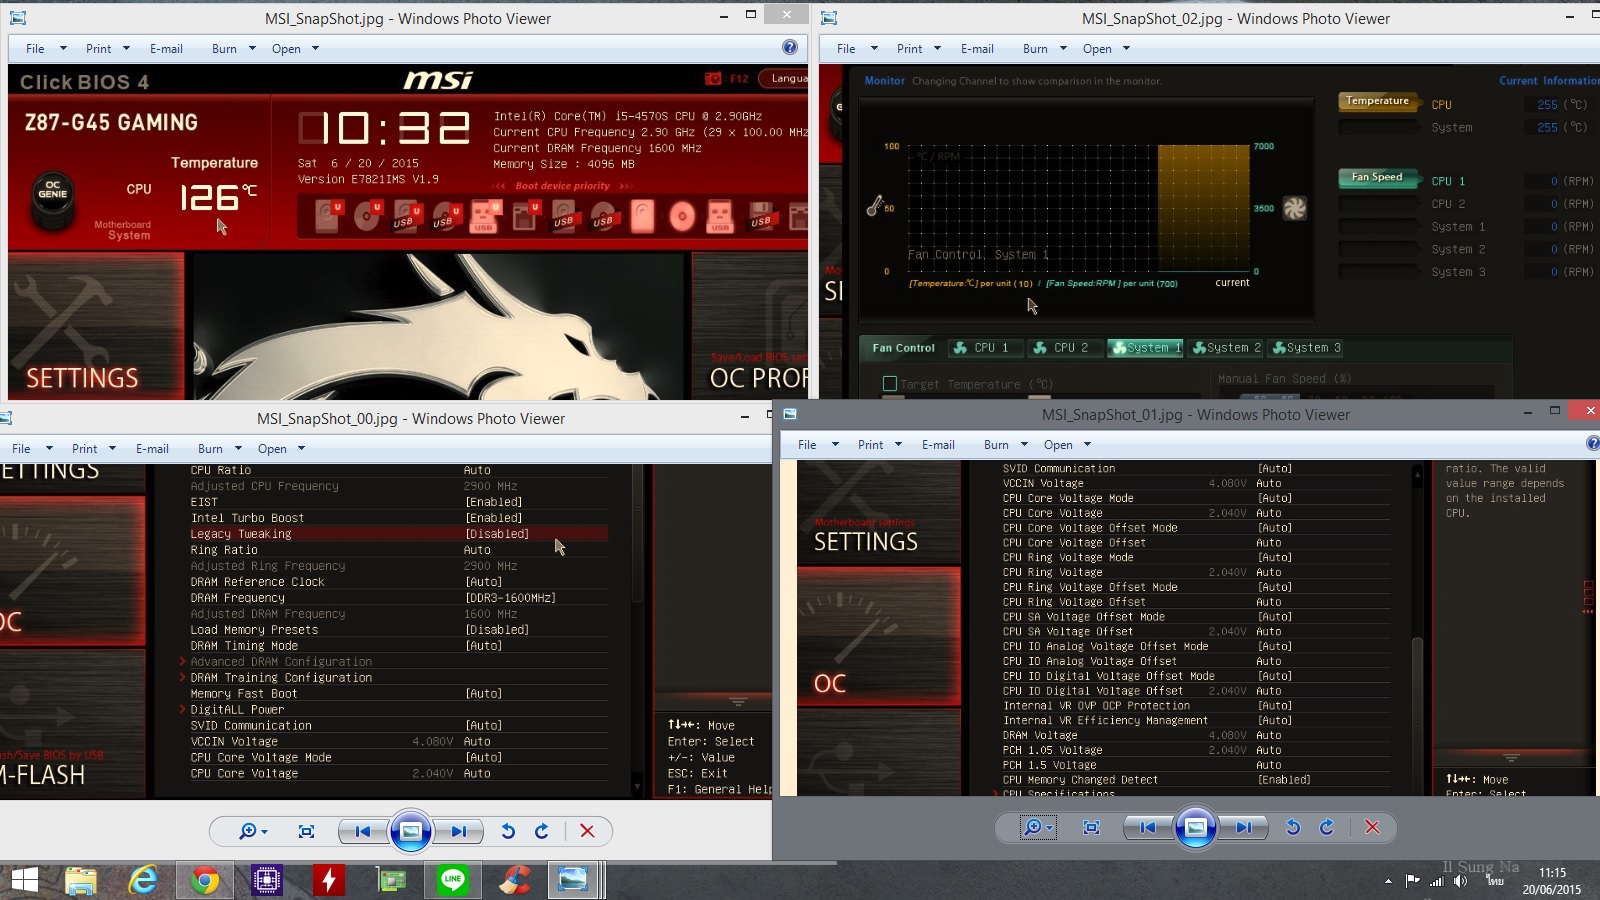
Task: Open Google Chrome from the taskbar
Action: [205, 880]
